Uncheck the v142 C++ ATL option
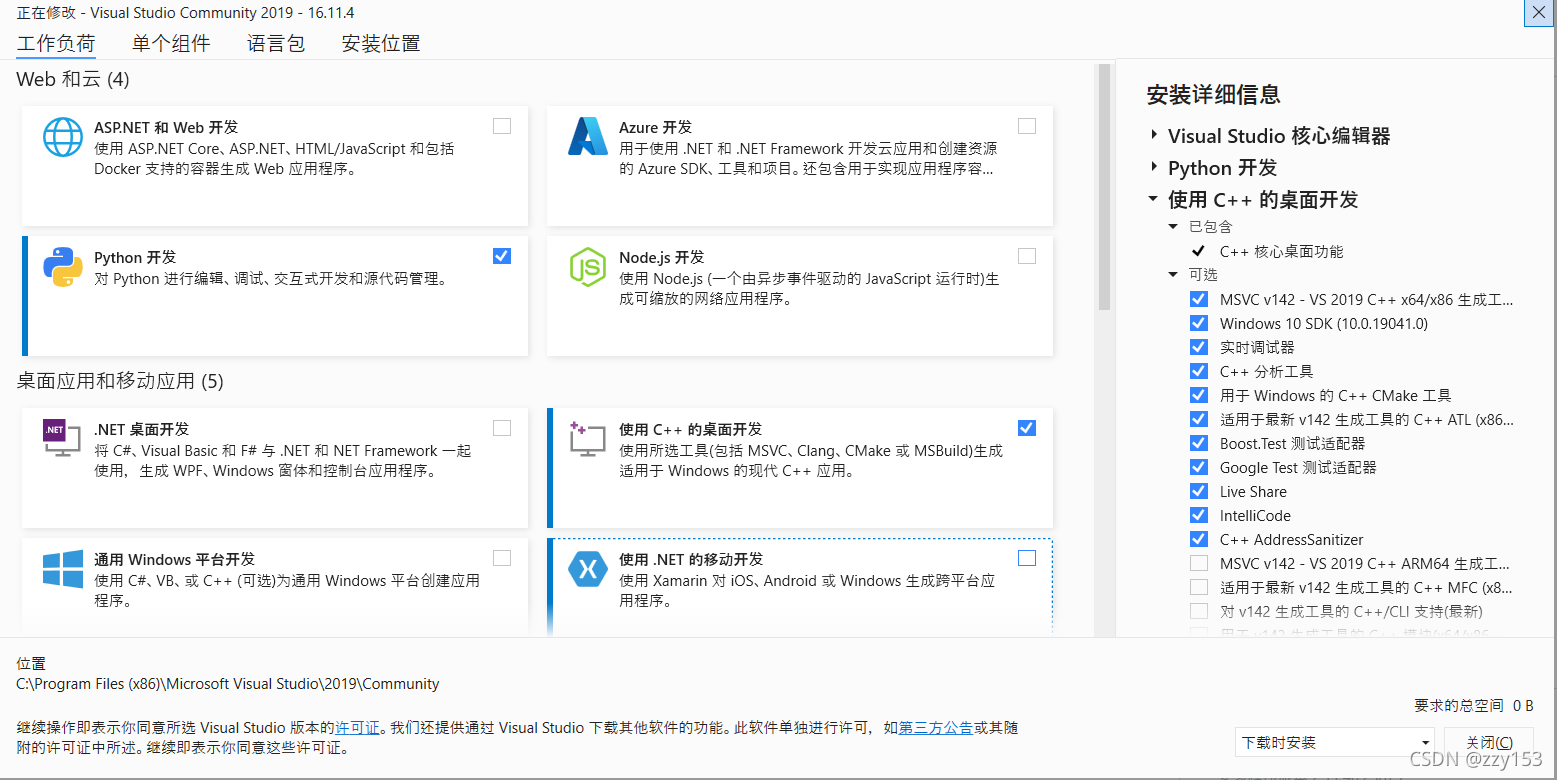1557x780 pixels. 1199,419
